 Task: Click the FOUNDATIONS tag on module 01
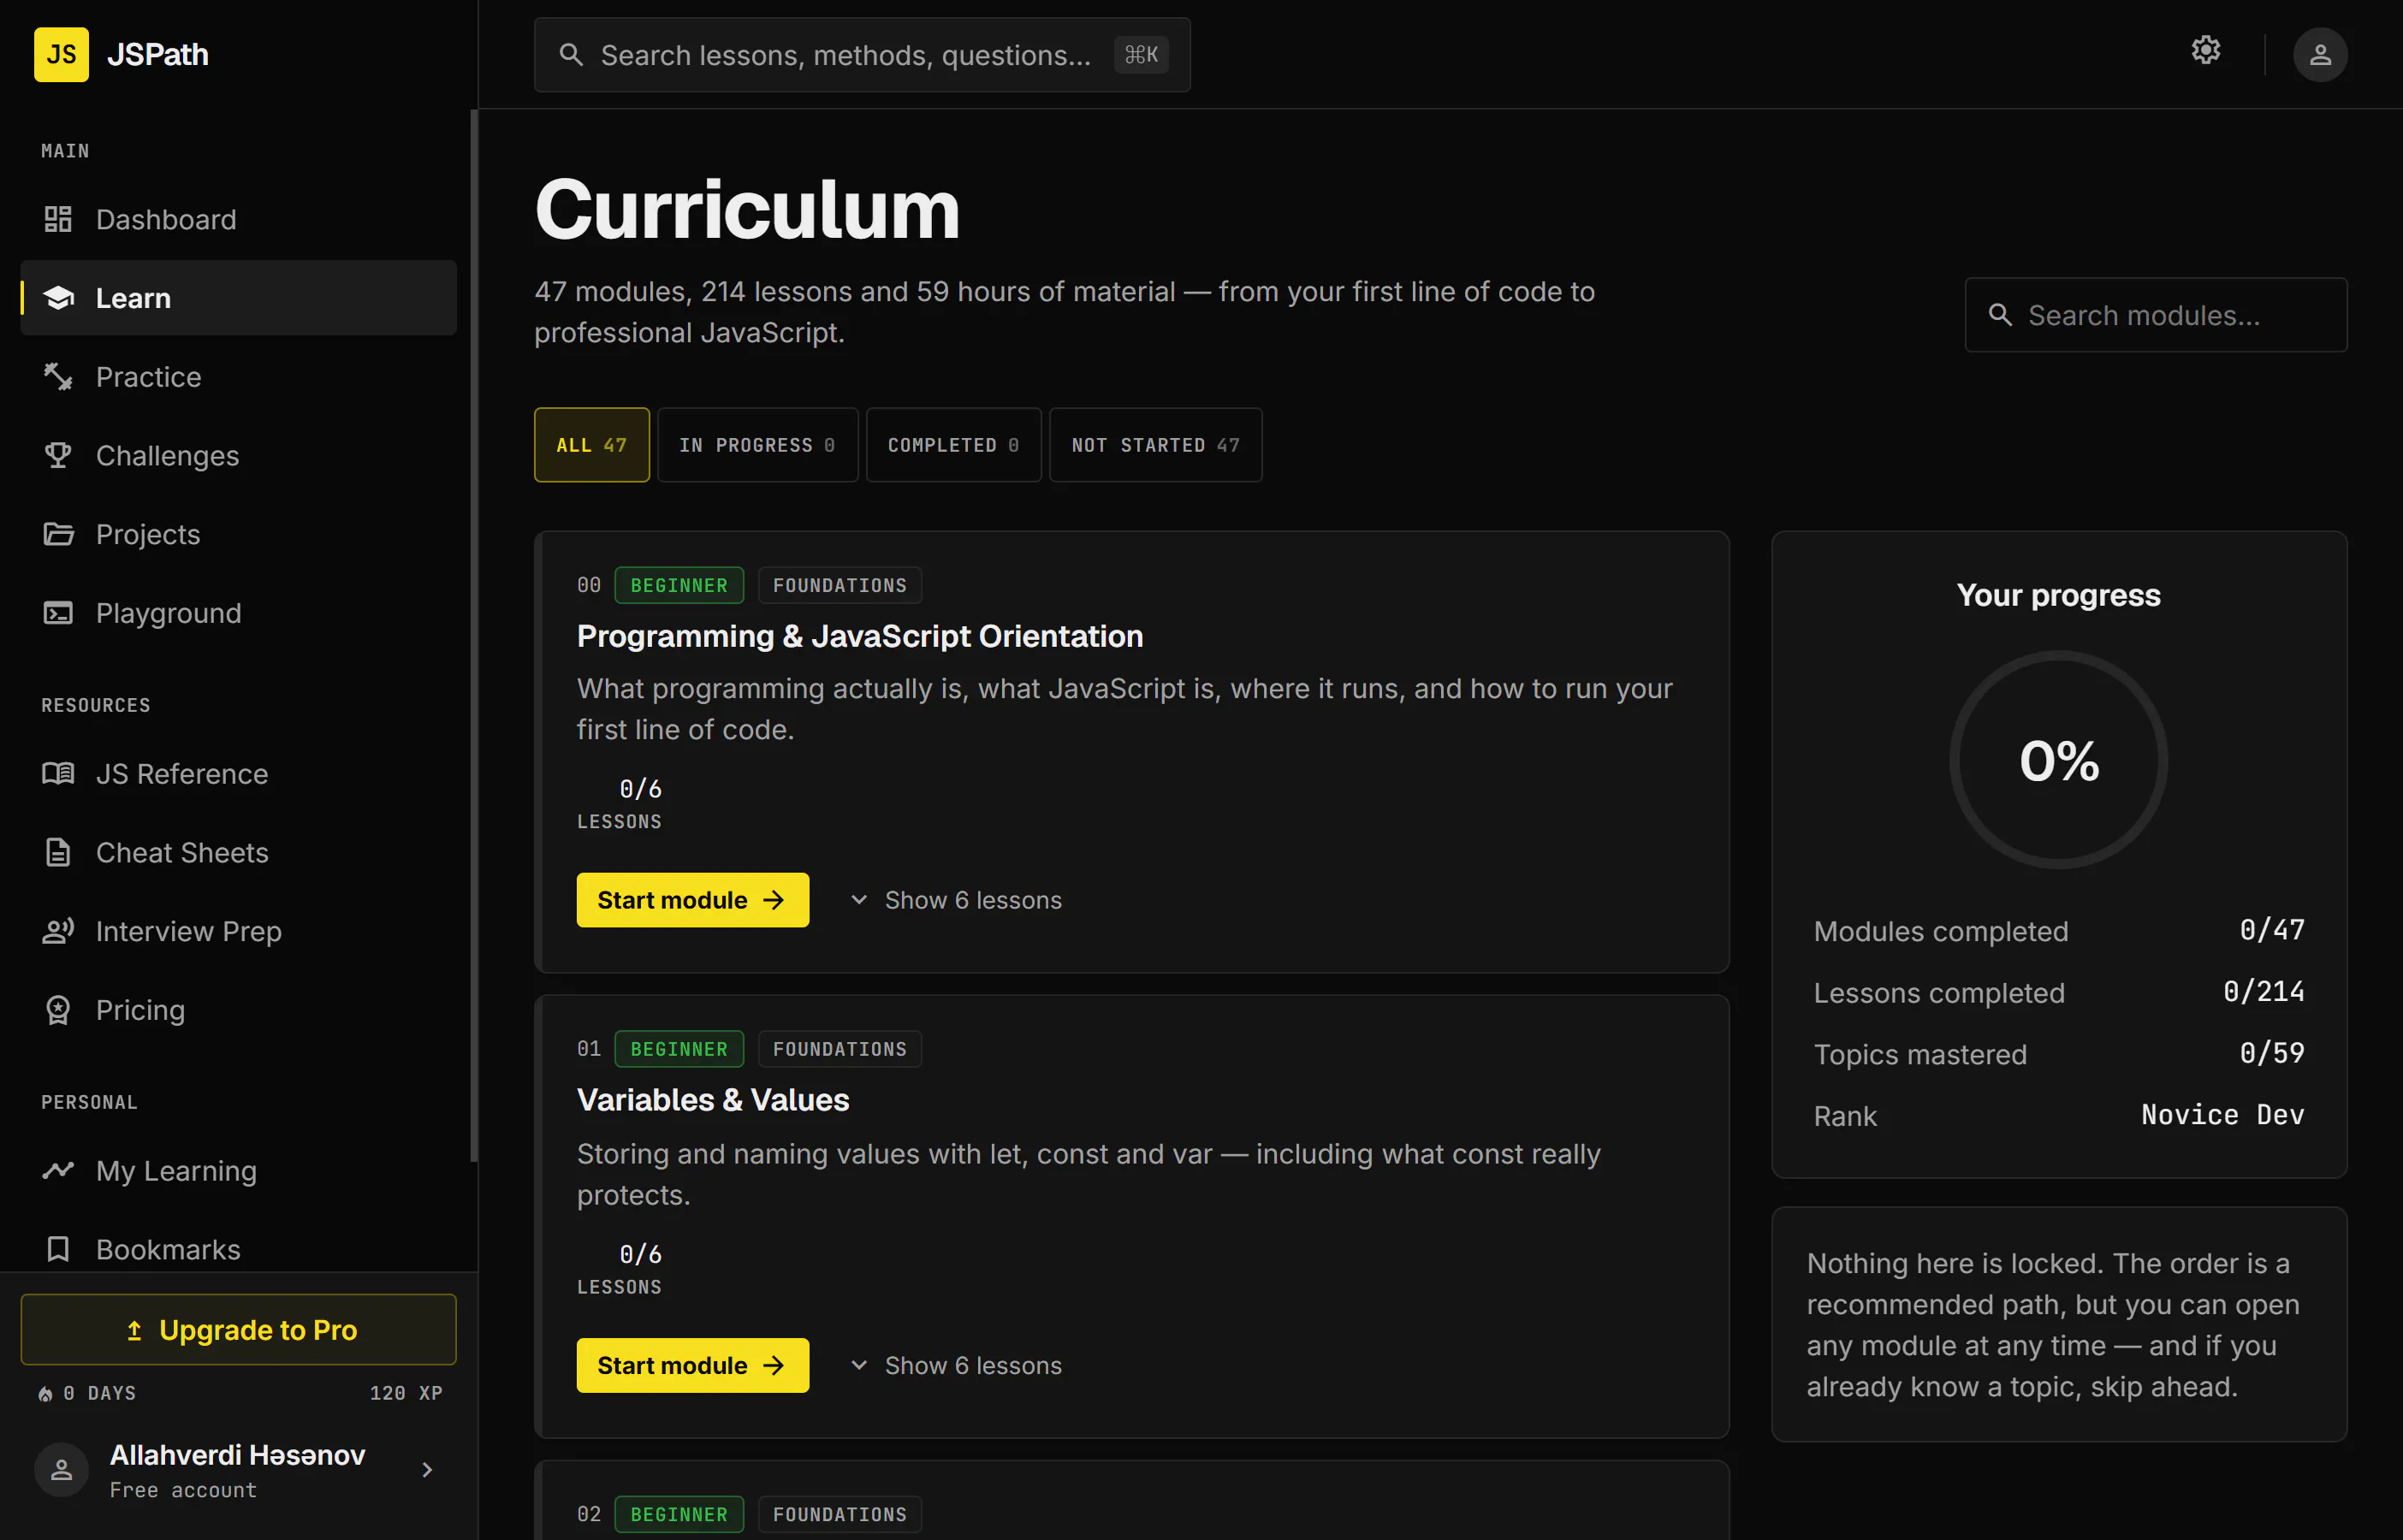click(839, 1049)
